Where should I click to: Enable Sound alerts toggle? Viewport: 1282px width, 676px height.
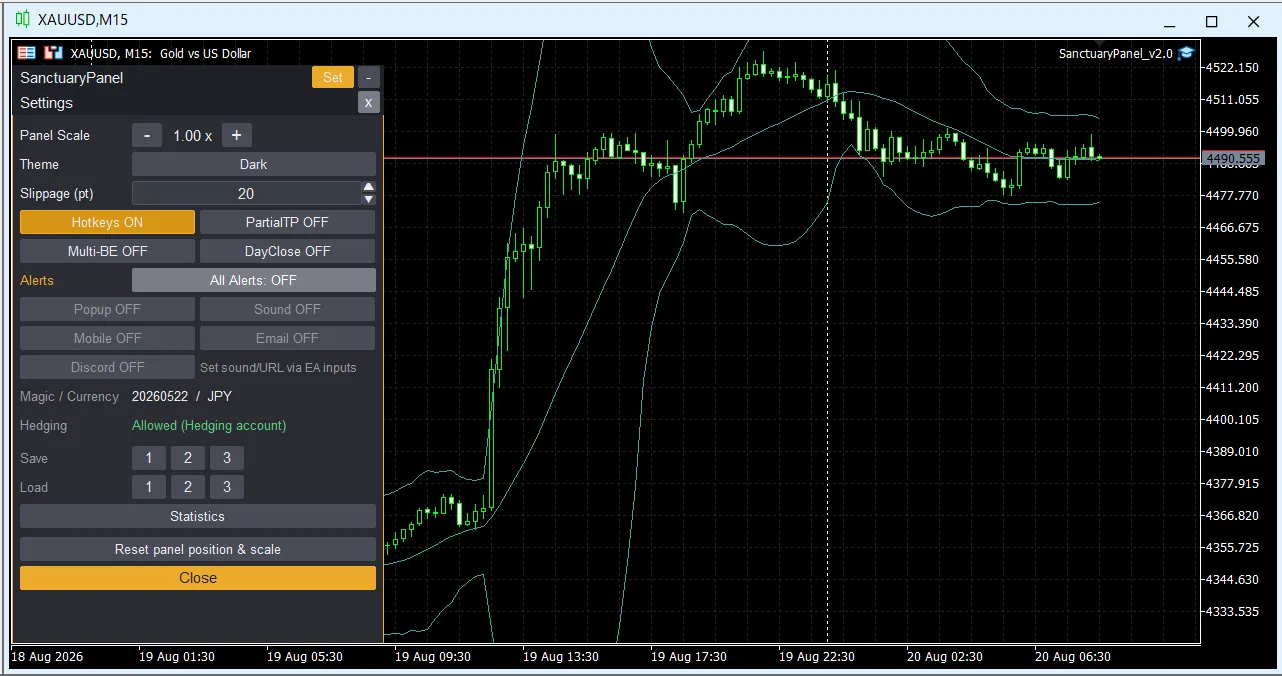[x=287, y=309]
